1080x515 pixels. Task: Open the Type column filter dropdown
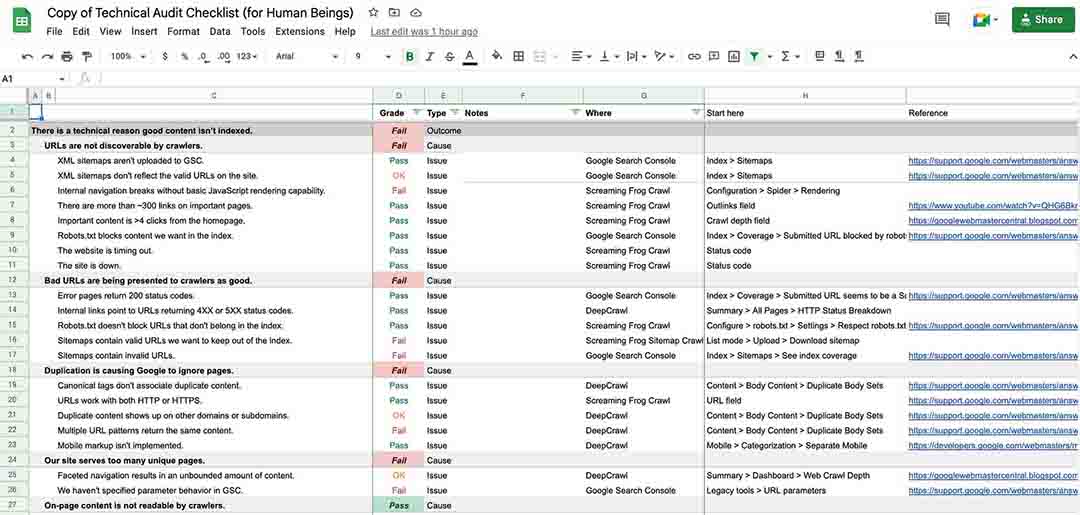pos(455,112)
